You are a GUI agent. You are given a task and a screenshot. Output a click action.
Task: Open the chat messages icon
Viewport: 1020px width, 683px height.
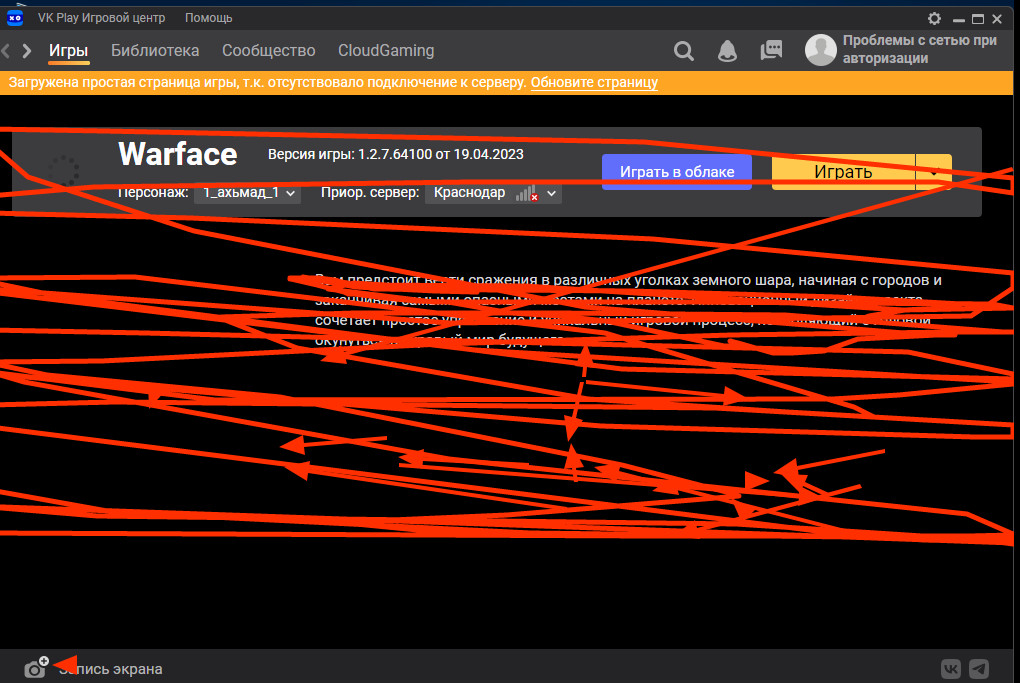(771, 51)
